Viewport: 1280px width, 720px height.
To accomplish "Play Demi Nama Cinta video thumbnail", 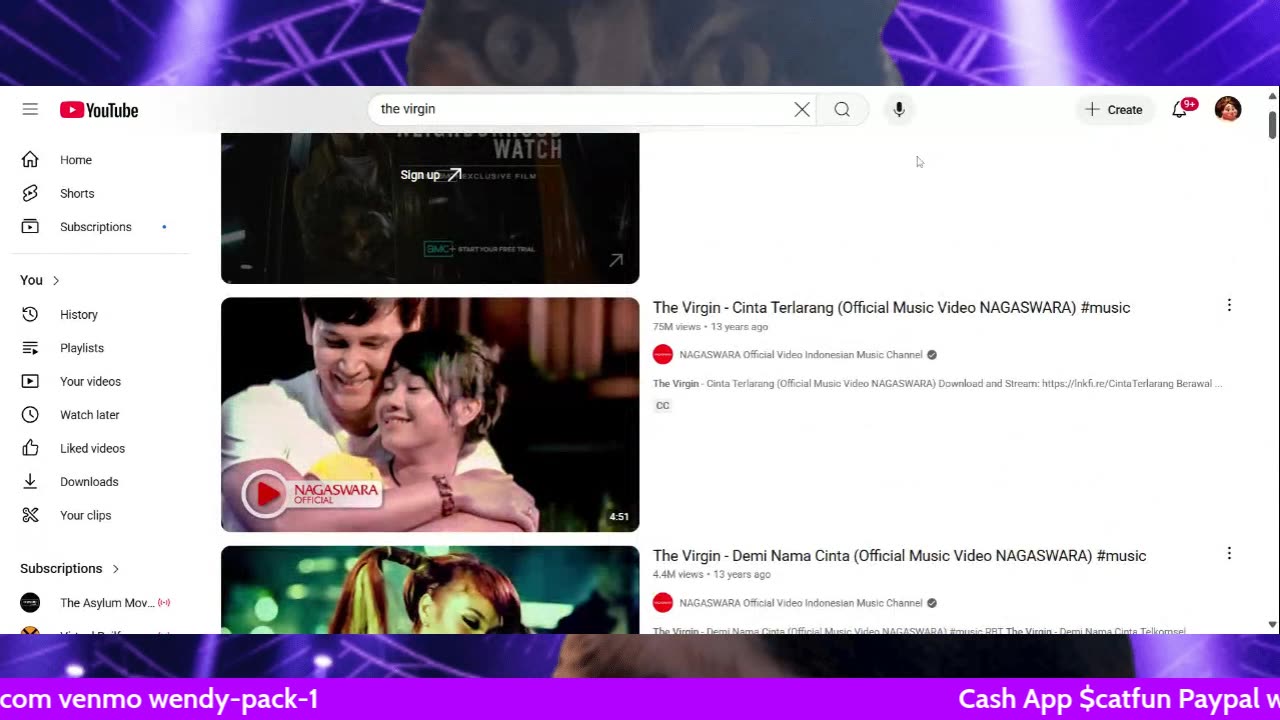I will pyautogui.click(x=430, y=590).
